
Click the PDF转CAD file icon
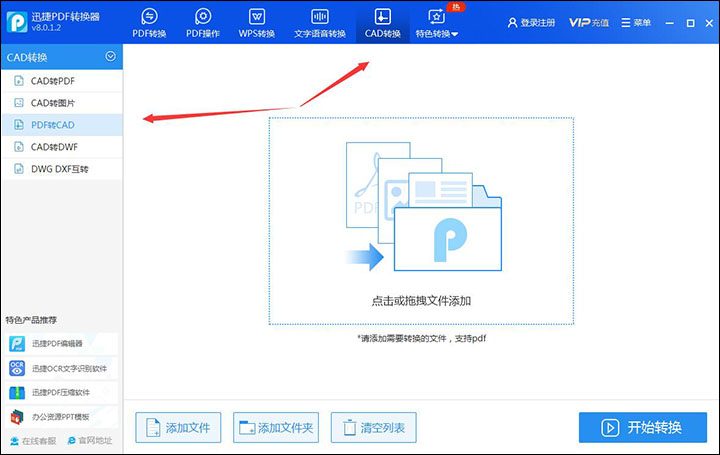[19, 125]
